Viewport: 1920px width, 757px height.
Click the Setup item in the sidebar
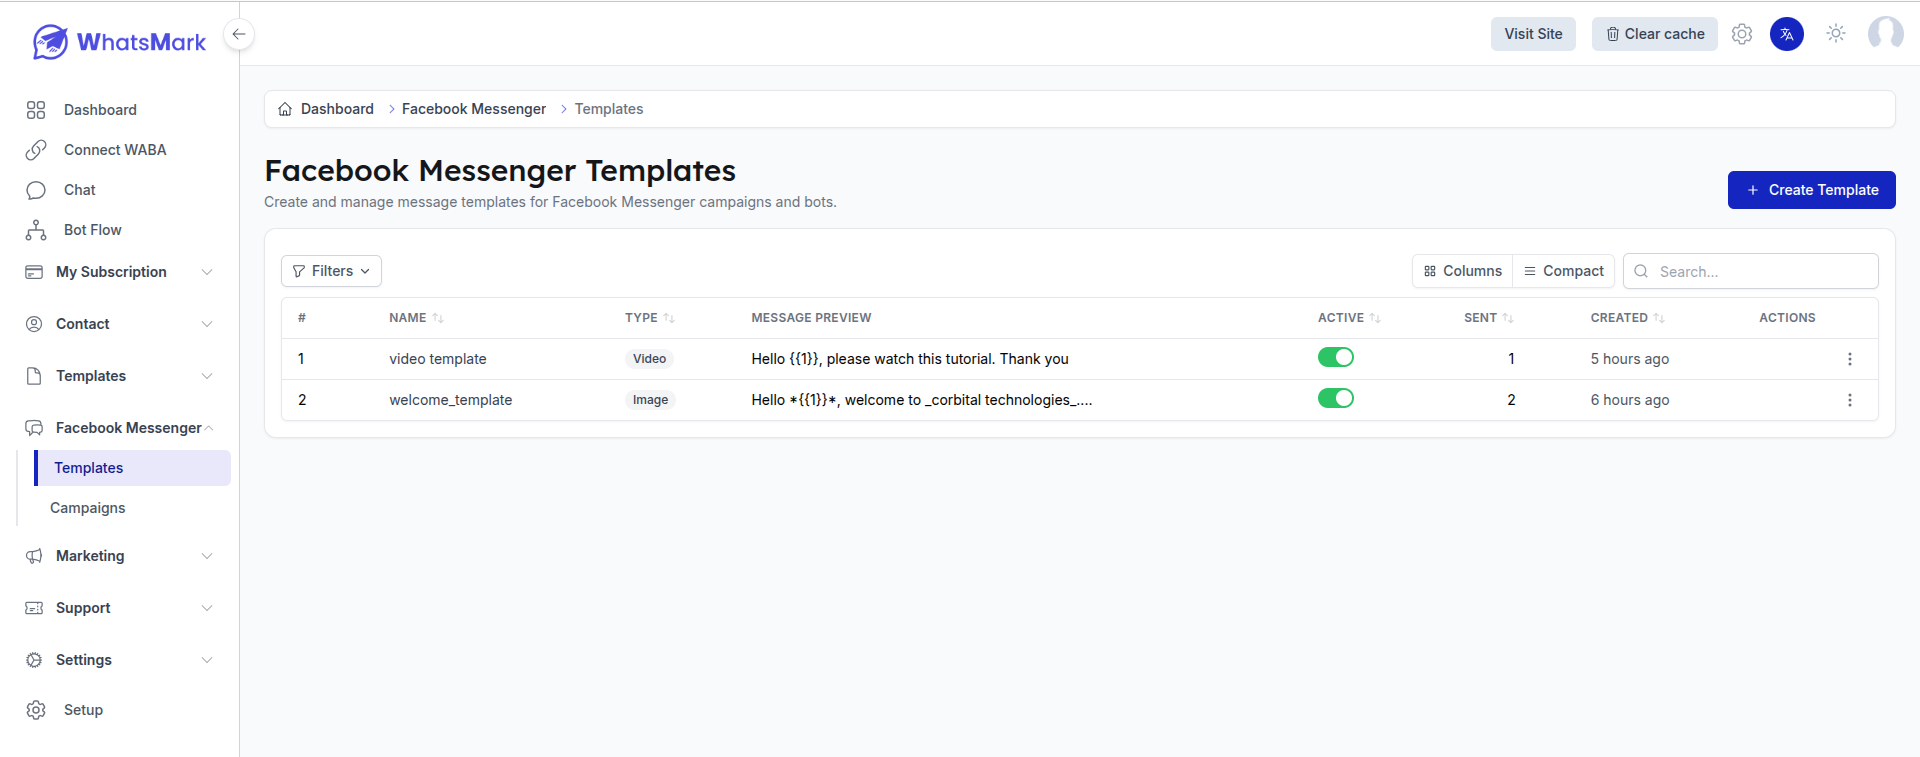(83, 710)
